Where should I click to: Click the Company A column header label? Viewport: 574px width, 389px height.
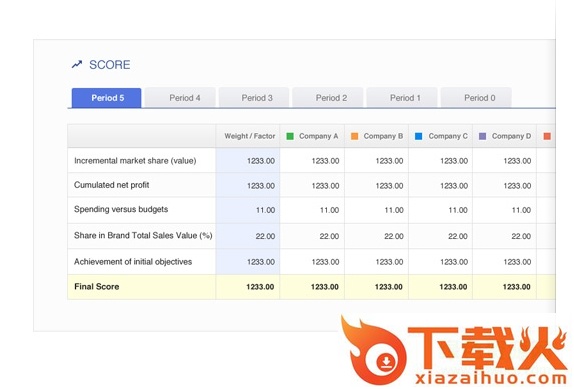tap(318, 136)
